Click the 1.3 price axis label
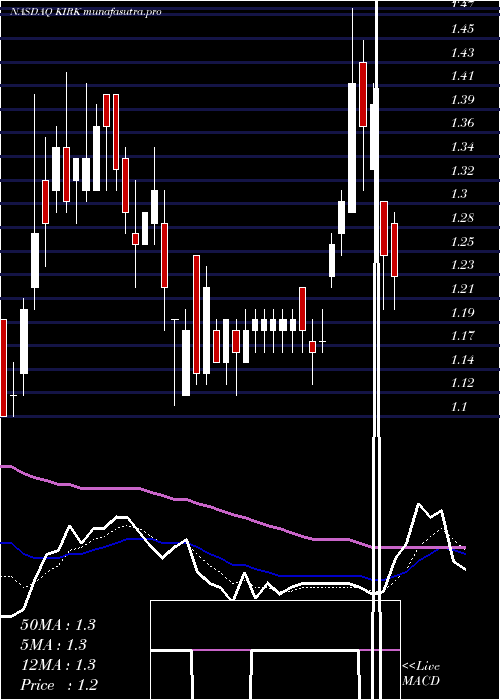This screenshot has width=500, height=700. (459, 194)
